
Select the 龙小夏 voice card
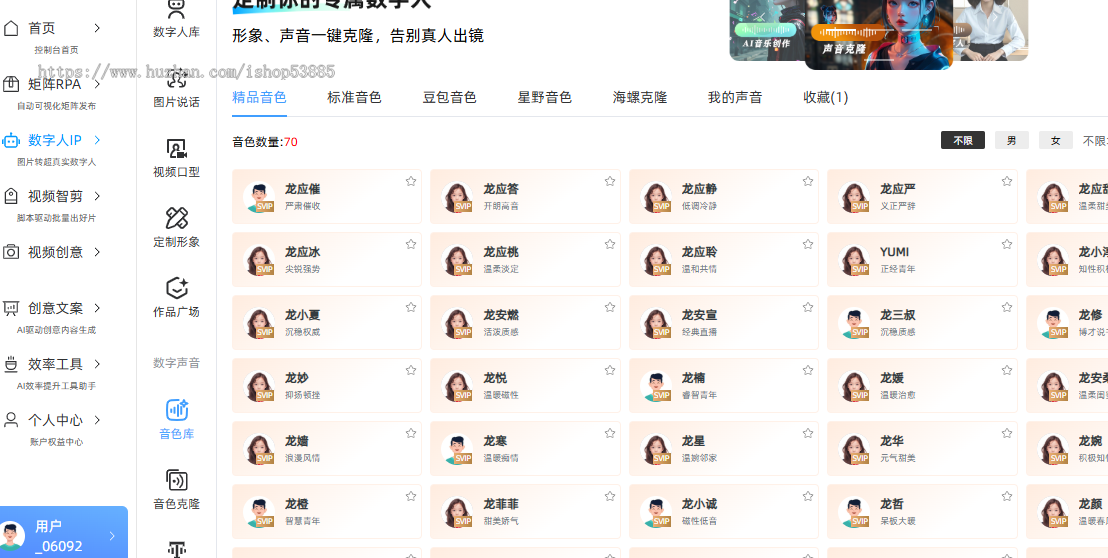326,323
